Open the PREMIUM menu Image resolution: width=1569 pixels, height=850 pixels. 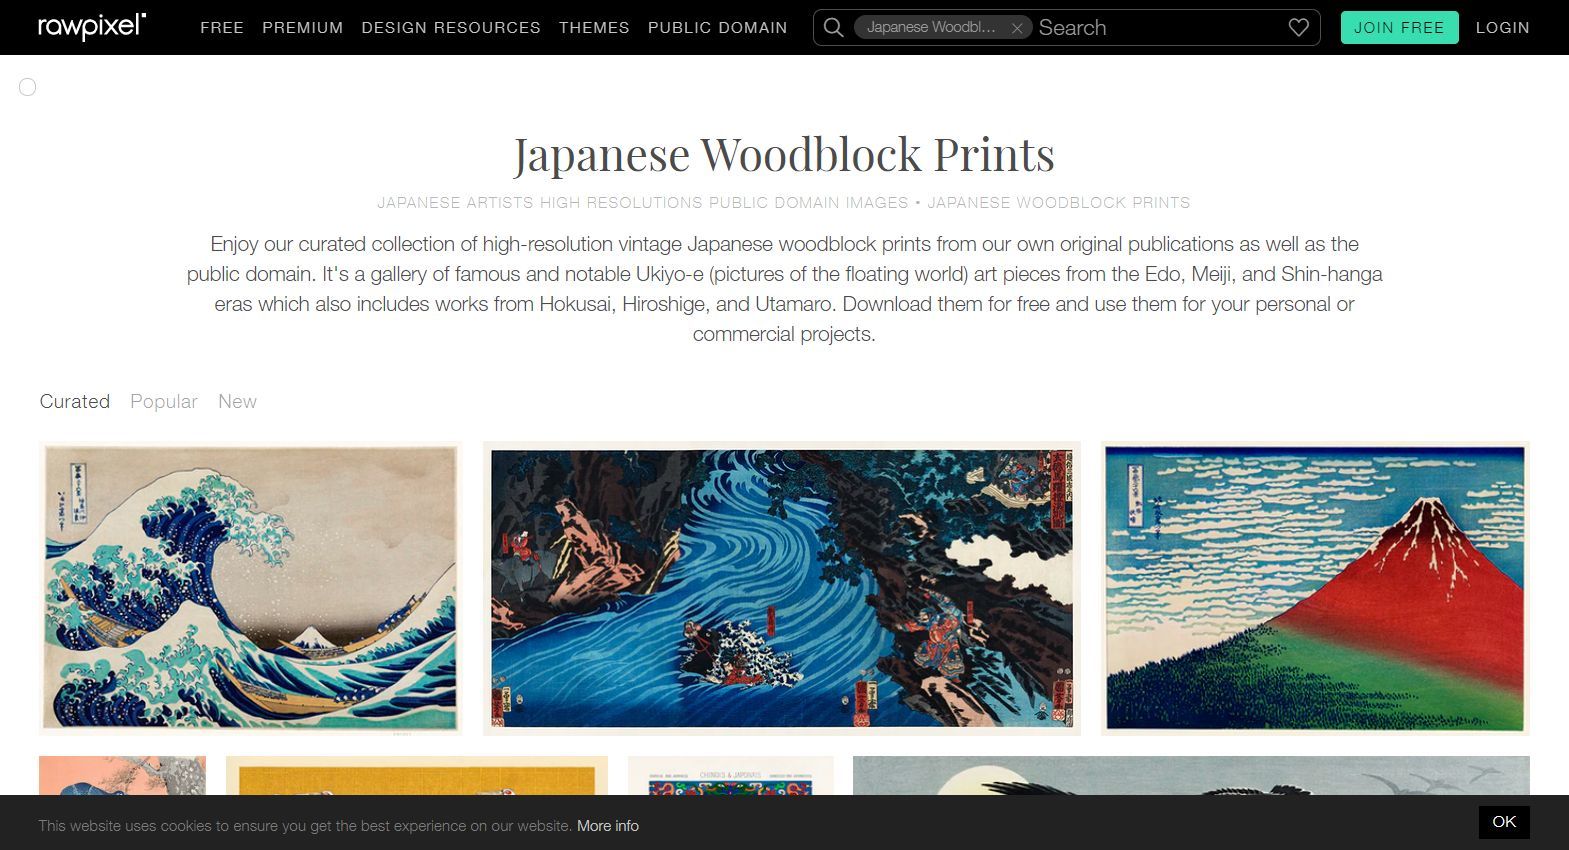tap(303, 28)
